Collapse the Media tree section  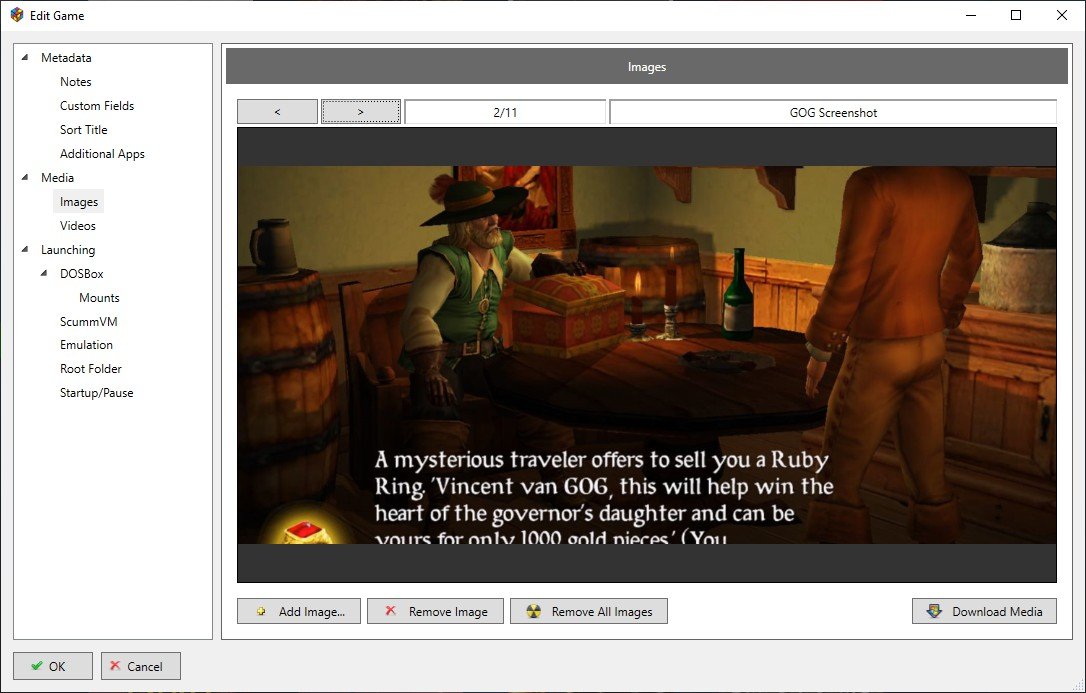pyautogui.click(x=26, y=177)
